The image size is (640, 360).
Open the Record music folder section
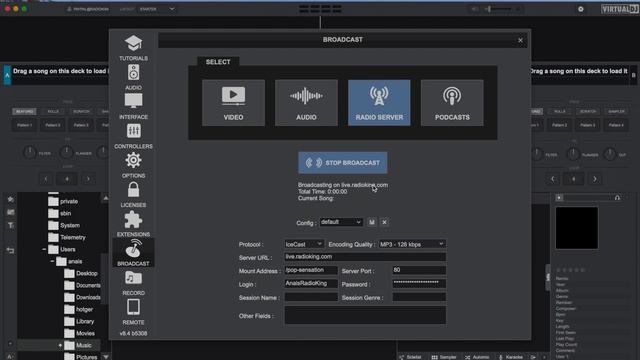click(133, 283)
